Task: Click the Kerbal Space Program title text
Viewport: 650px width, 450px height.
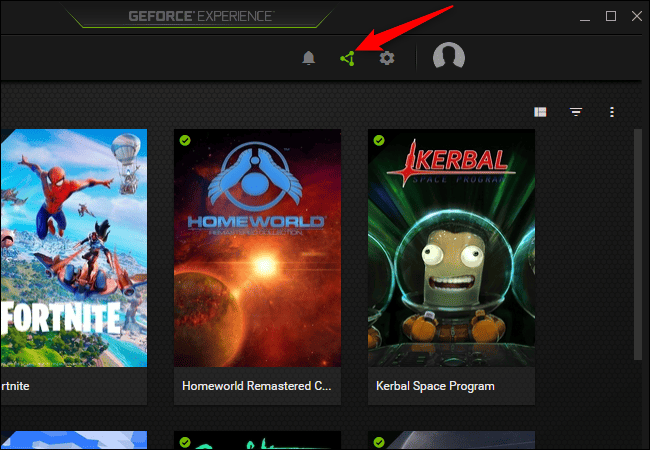Action: coord(435,386)
